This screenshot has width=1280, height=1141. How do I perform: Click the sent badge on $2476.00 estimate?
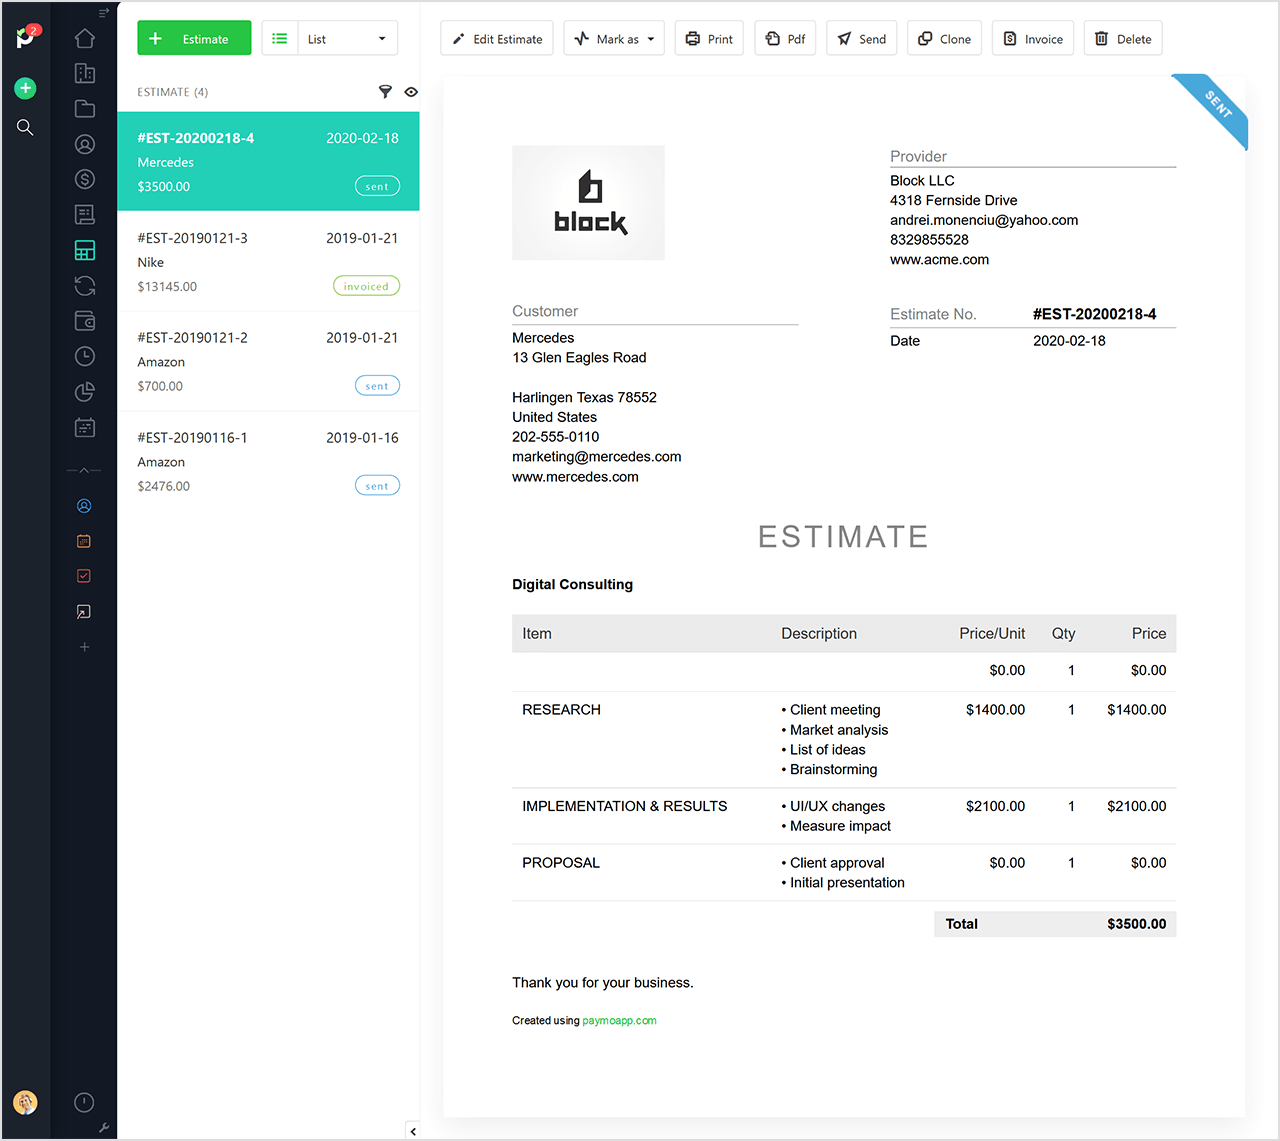coord(377,486)
